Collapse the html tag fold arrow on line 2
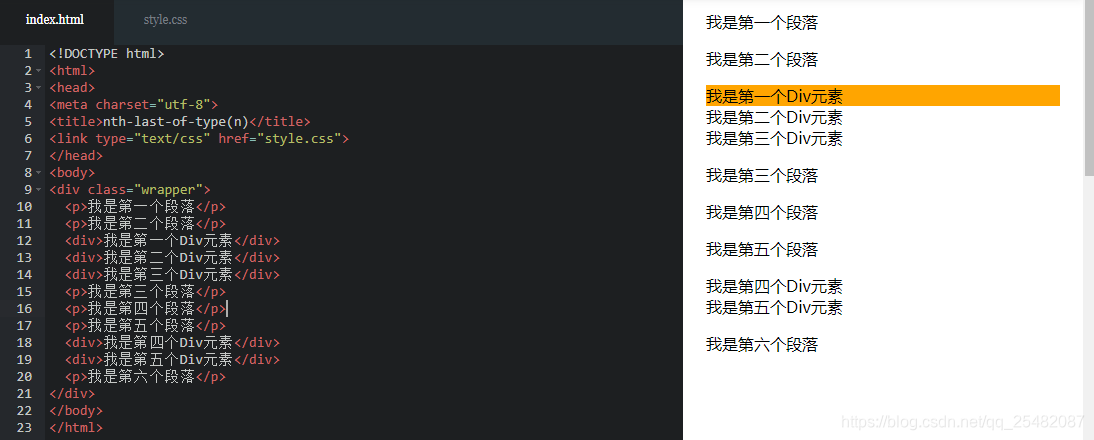This screenshot has height=440, width=1094. (x=40, y=71)
